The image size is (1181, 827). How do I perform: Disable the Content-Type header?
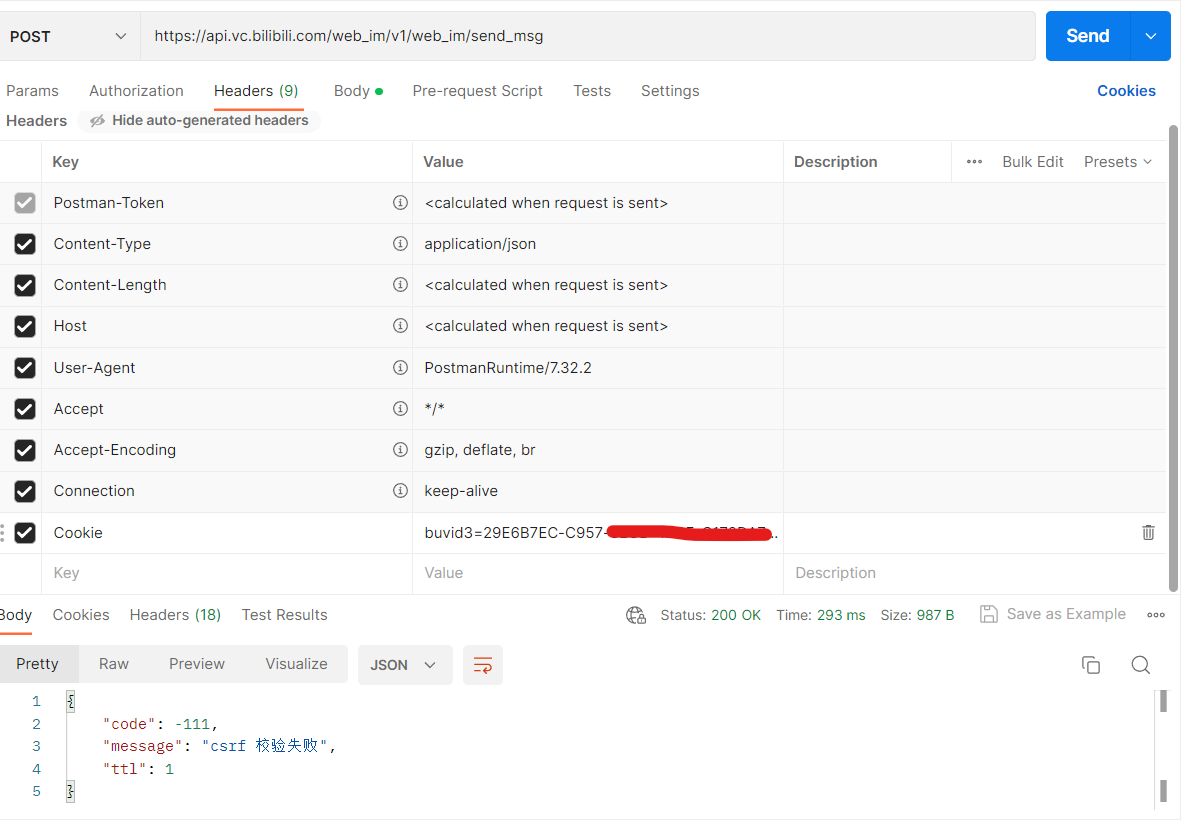24,243
